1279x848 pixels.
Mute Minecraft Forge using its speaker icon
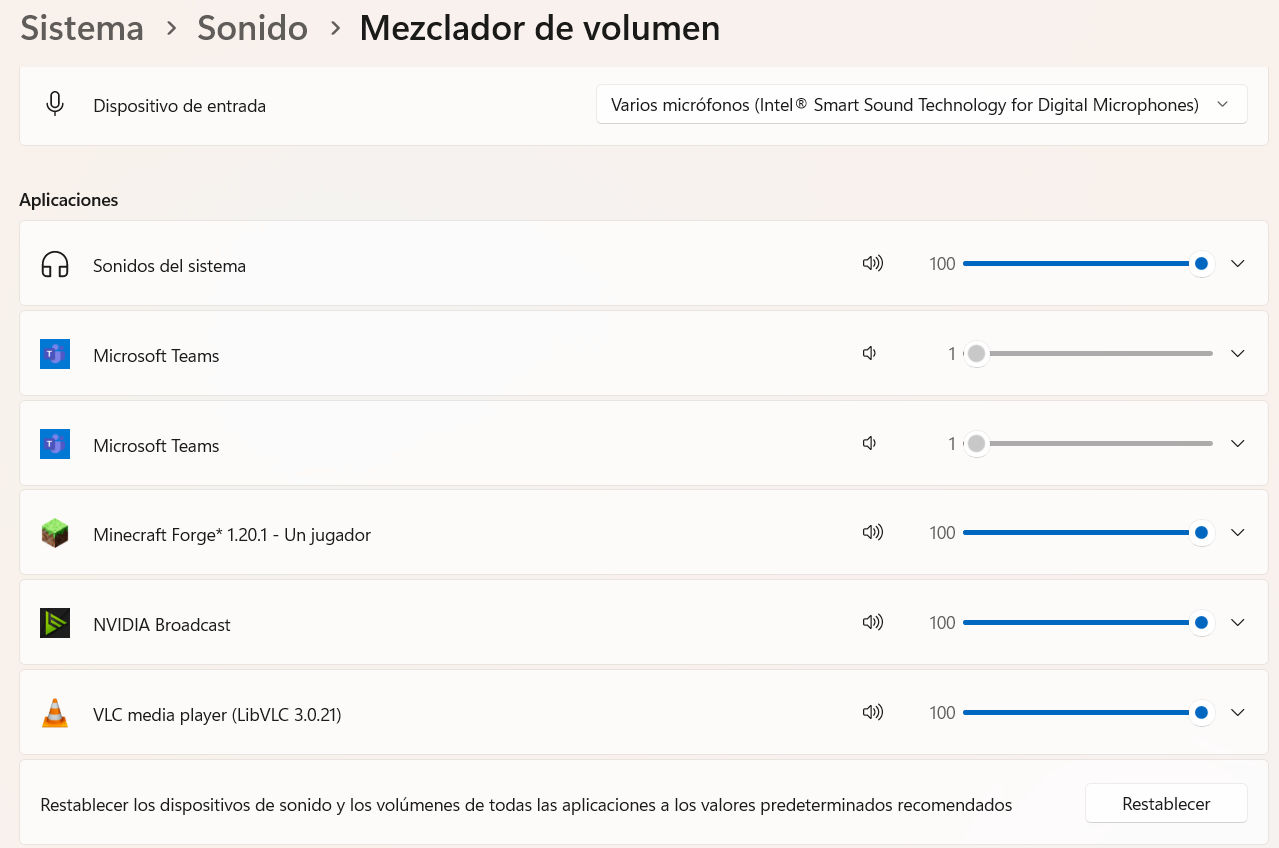(x=873, y=532)
